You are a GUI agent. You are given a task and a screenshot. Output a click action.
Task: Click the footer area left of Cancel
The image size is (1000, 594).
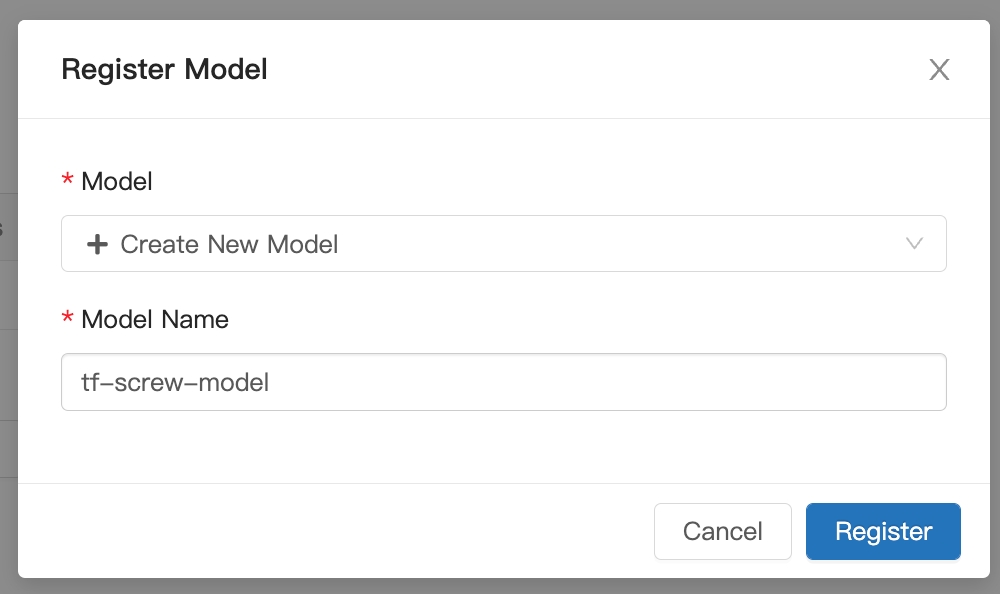[x=332, y=531]
